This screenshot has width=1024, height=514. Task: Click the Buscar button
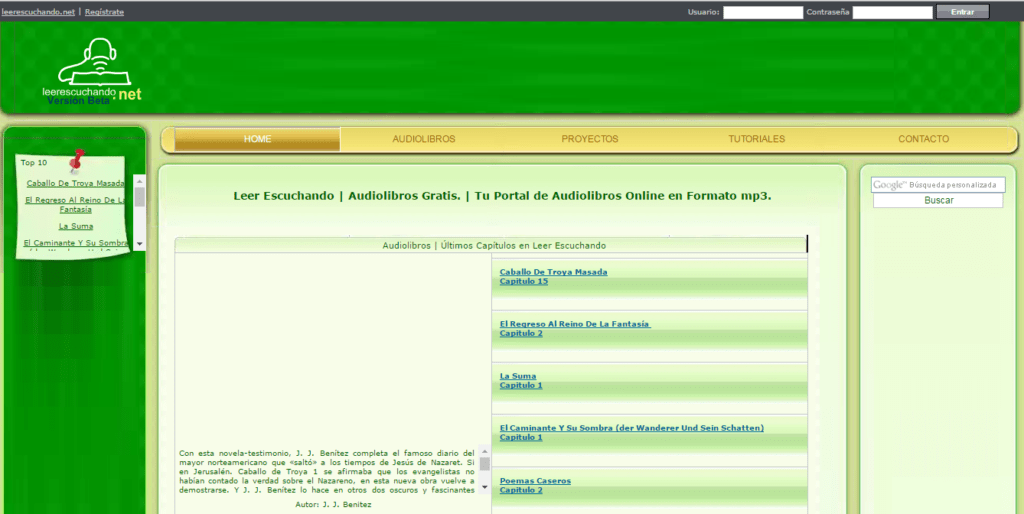tap(938, 201)
